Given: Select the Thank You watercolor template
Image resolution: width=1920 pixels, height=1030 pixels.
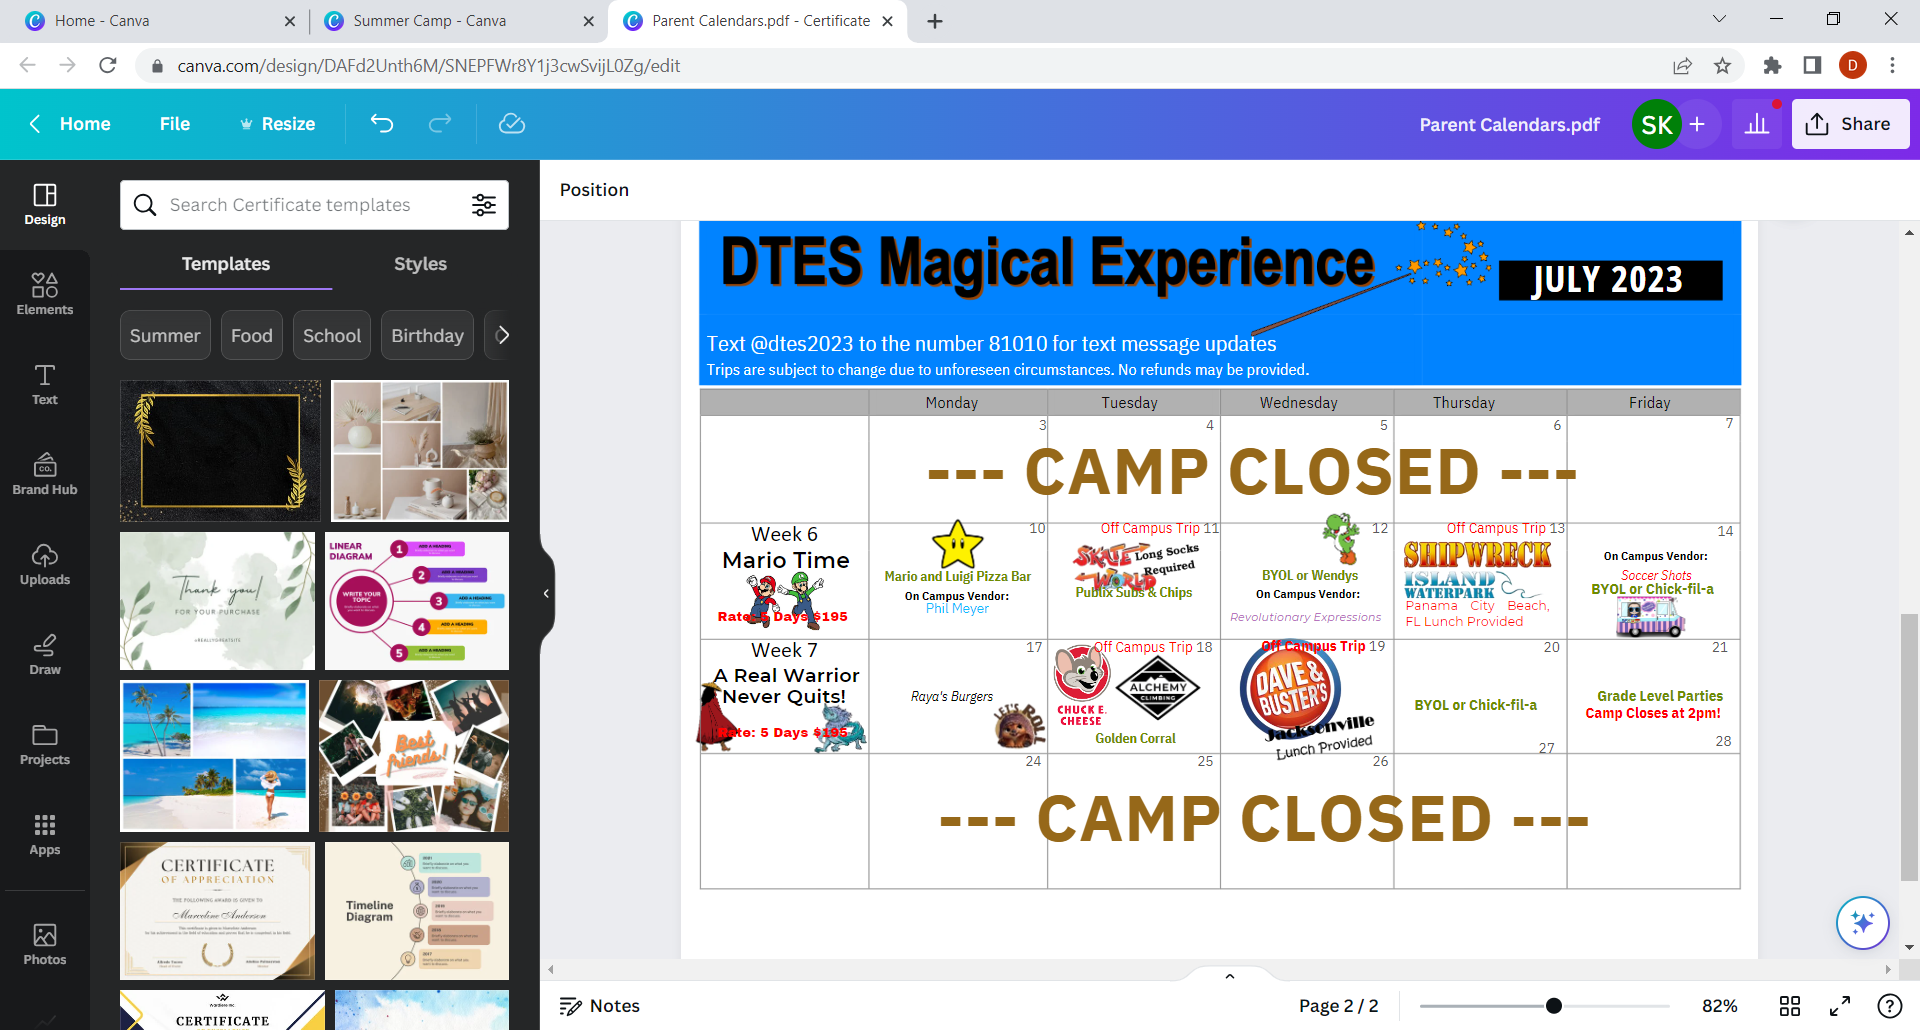Looking at the screenshot, I should click(x=217, y=601).
